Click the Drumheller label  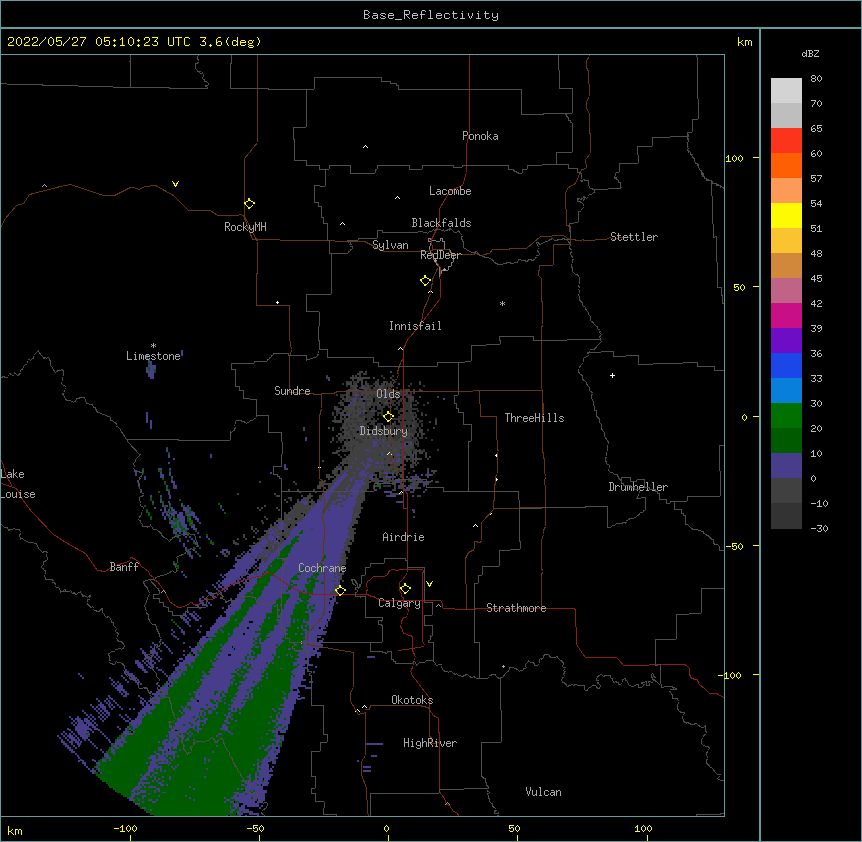pos(638,487)
